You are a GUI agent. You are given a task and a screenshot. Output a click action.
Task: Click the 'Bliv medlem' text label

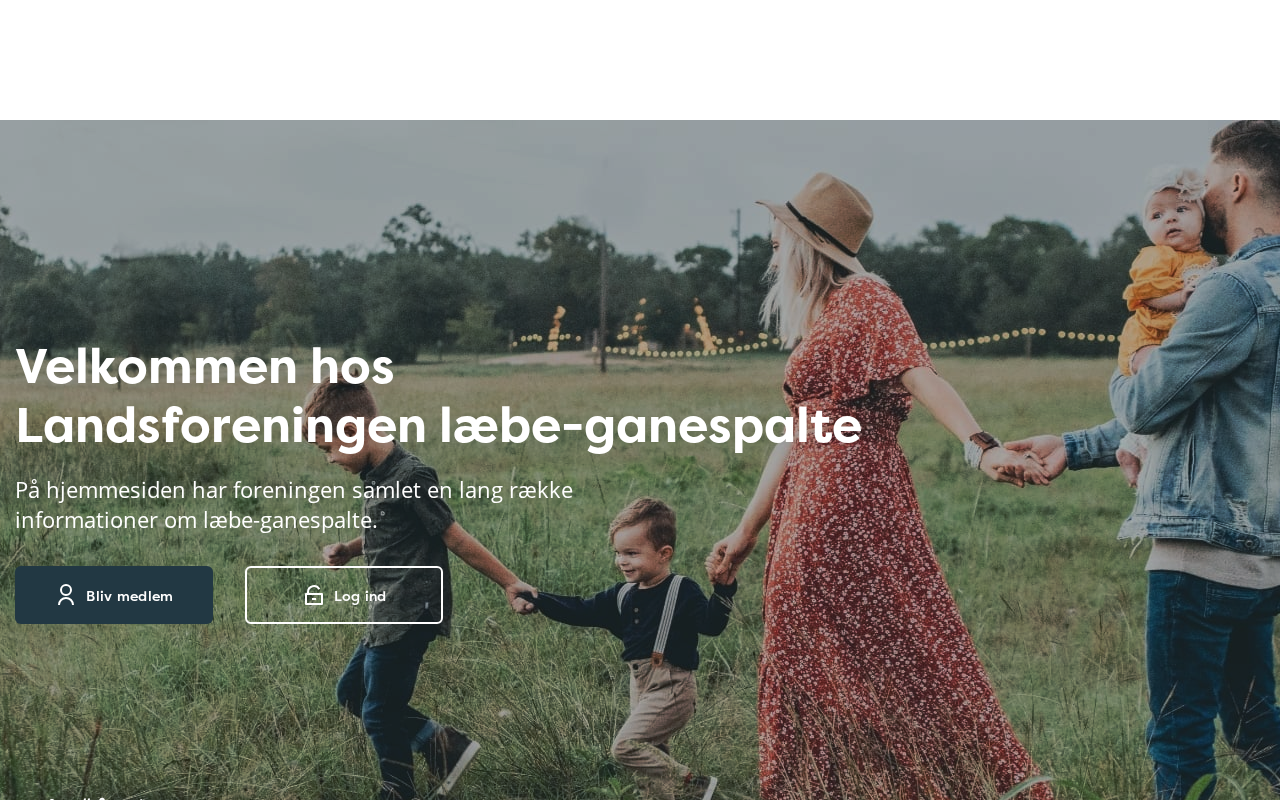click(129, 596)
